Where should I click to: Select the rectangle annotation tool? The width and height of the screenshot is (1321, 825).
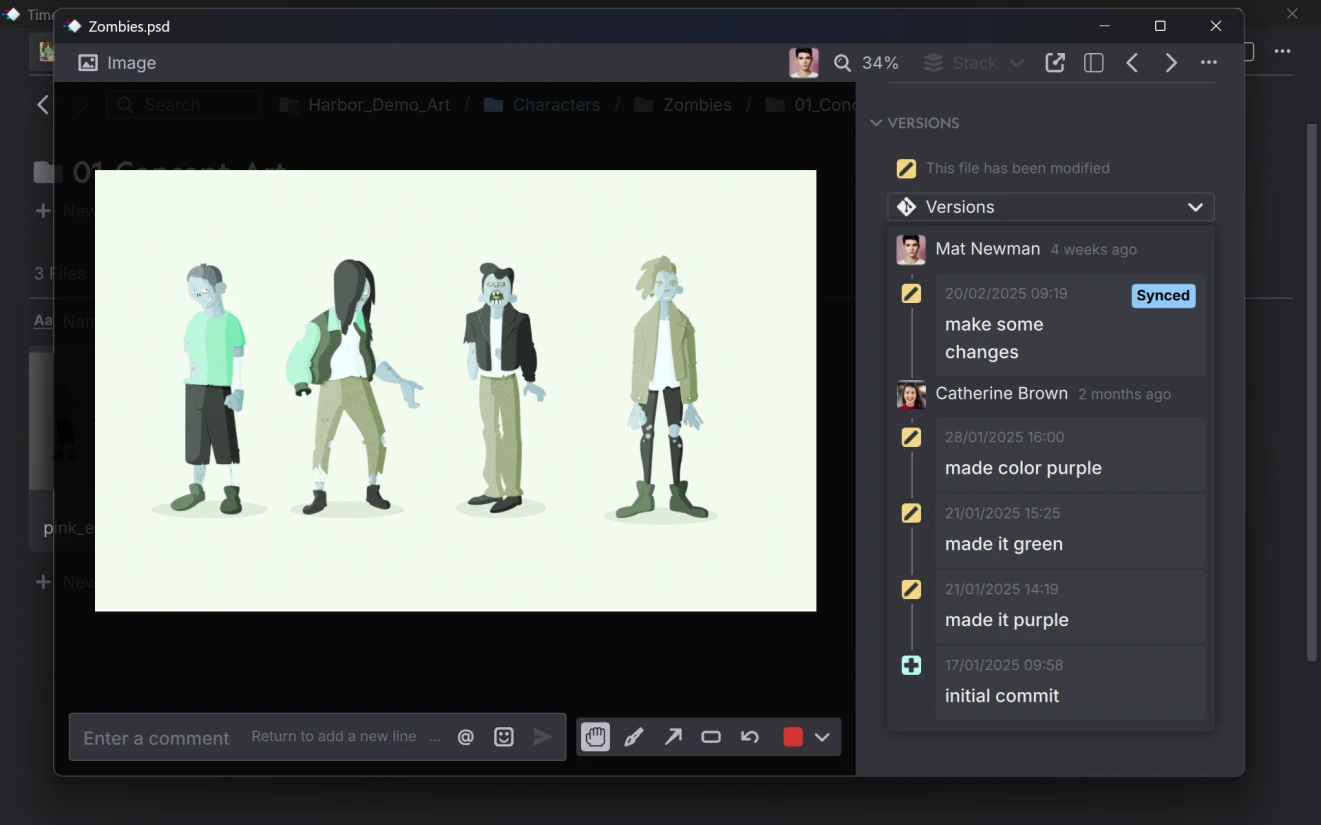coord(711,737)
